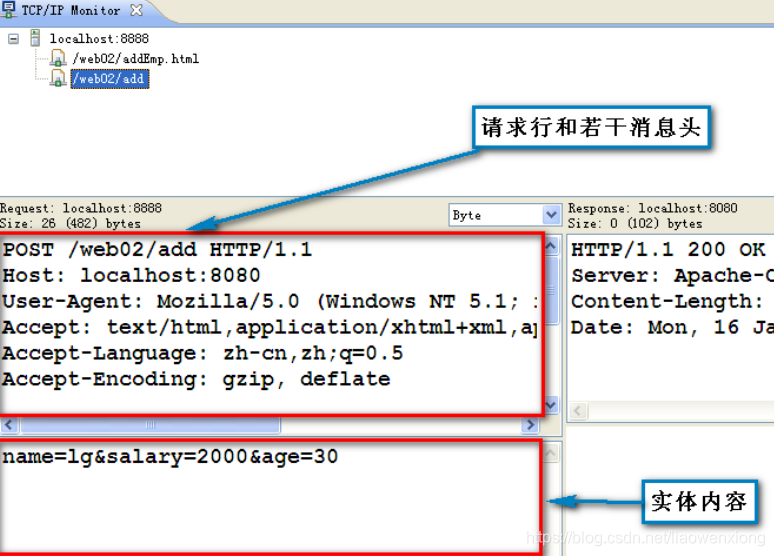Screen dimensions: 774x556
Task: Click the localhost:8888 server icon
Action: pos(36,38)
